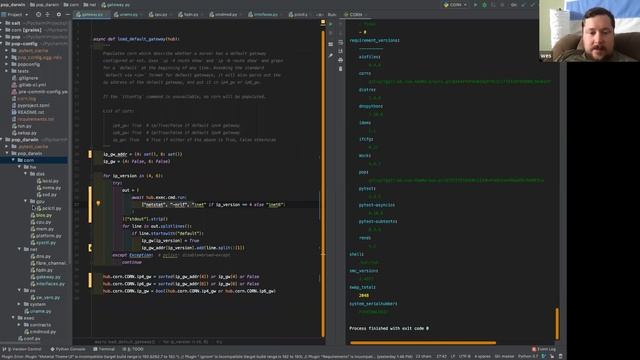Start debugging with the green bug icon
This screenshot has height=360, width=640.
(484, 5)
